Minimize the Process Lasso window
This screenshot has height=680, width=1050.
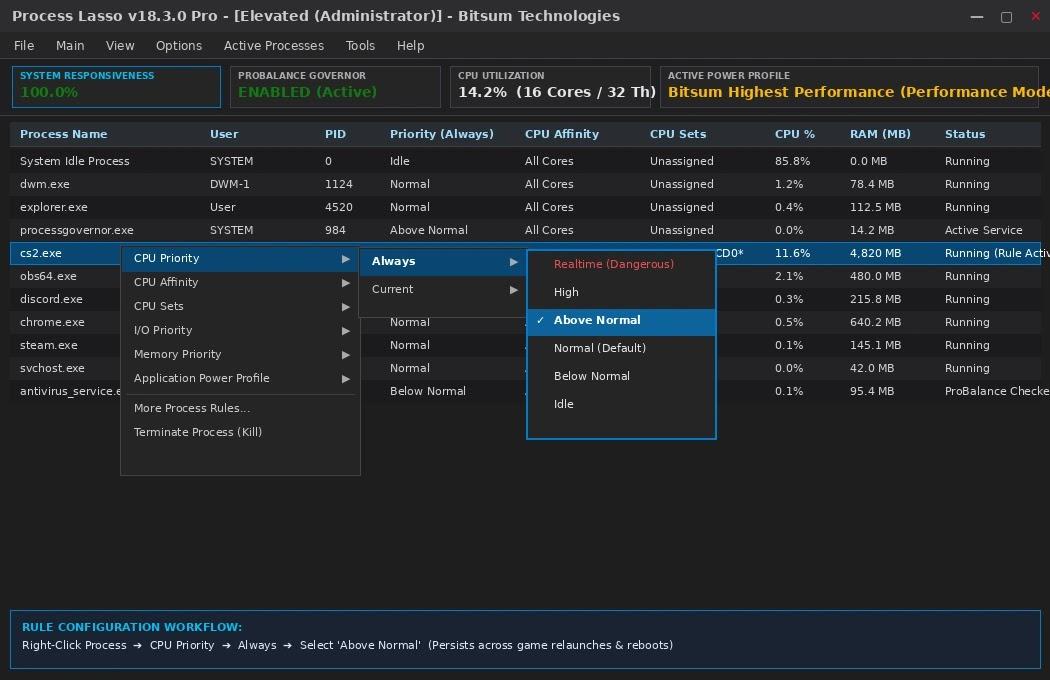(977, 17)
